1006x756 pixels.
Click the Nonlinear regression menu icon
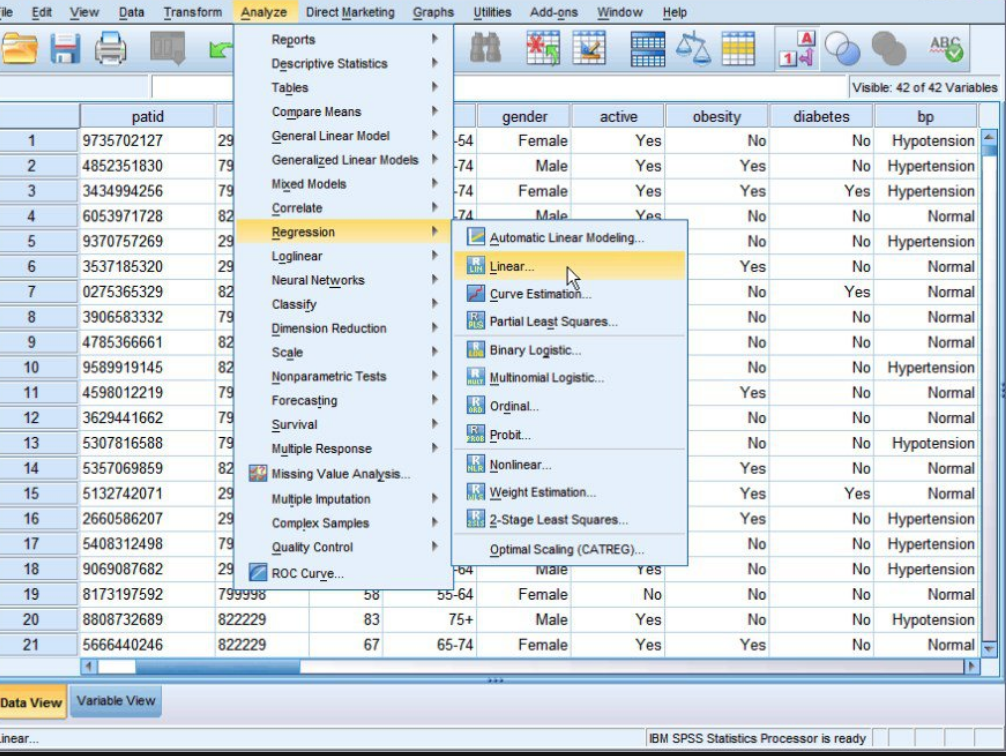(475, 464)
